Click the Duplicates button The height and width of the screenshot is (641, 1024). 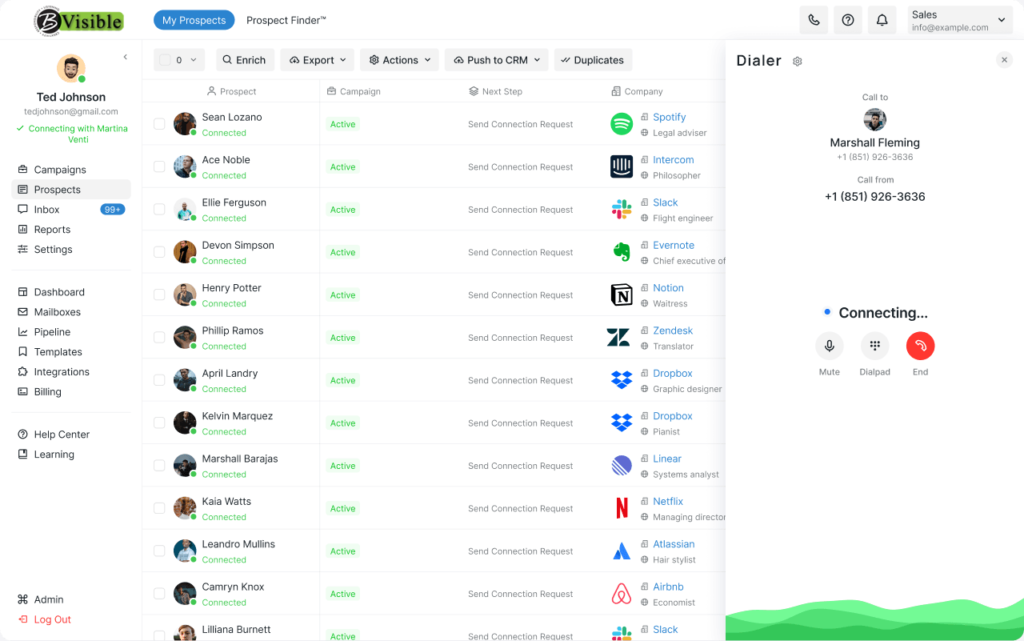(x=593, y=60)
